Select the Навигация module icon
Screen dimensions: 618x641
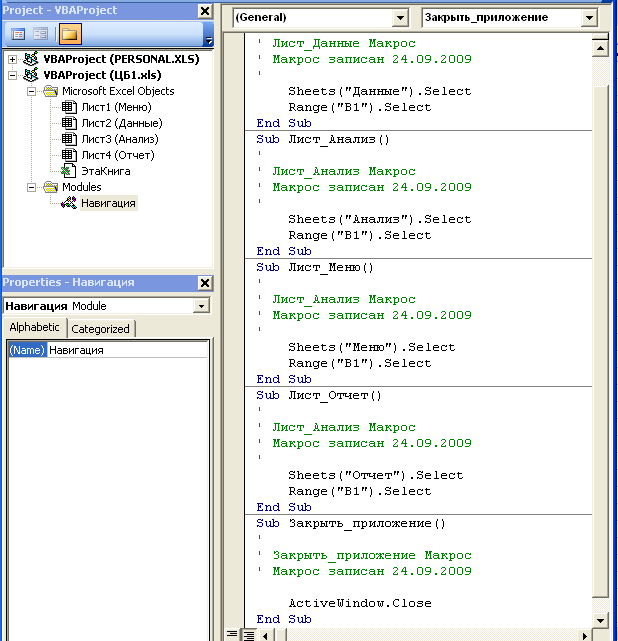click(69, 203)
